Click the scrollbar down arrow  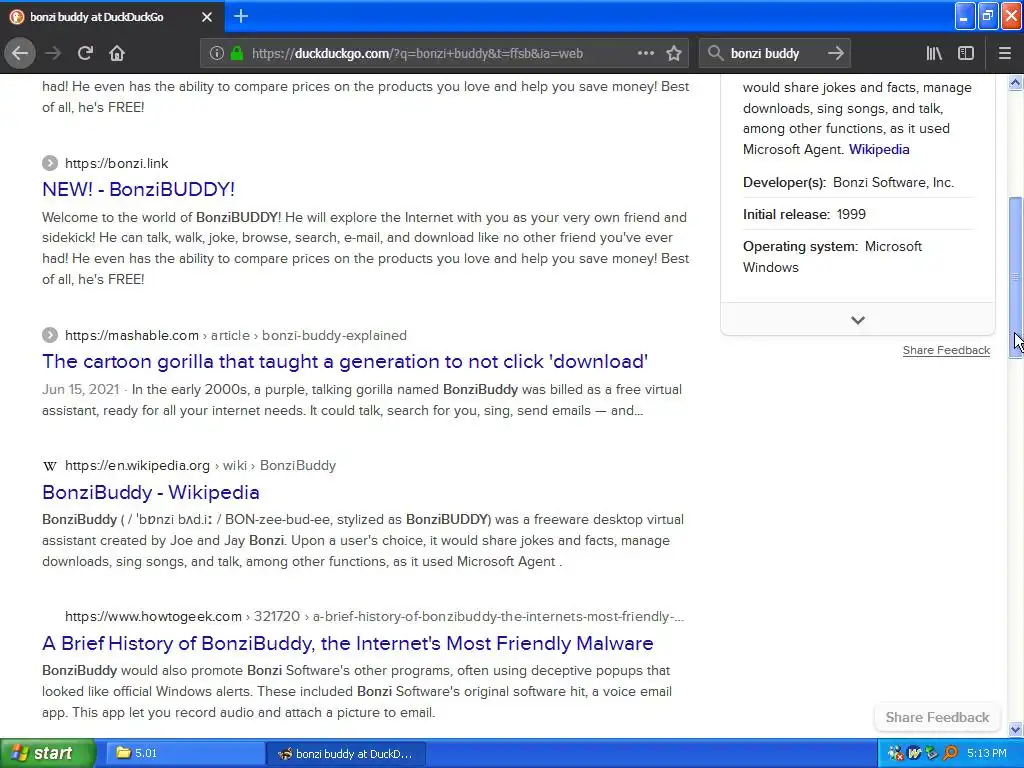(x=1015, y=729)
